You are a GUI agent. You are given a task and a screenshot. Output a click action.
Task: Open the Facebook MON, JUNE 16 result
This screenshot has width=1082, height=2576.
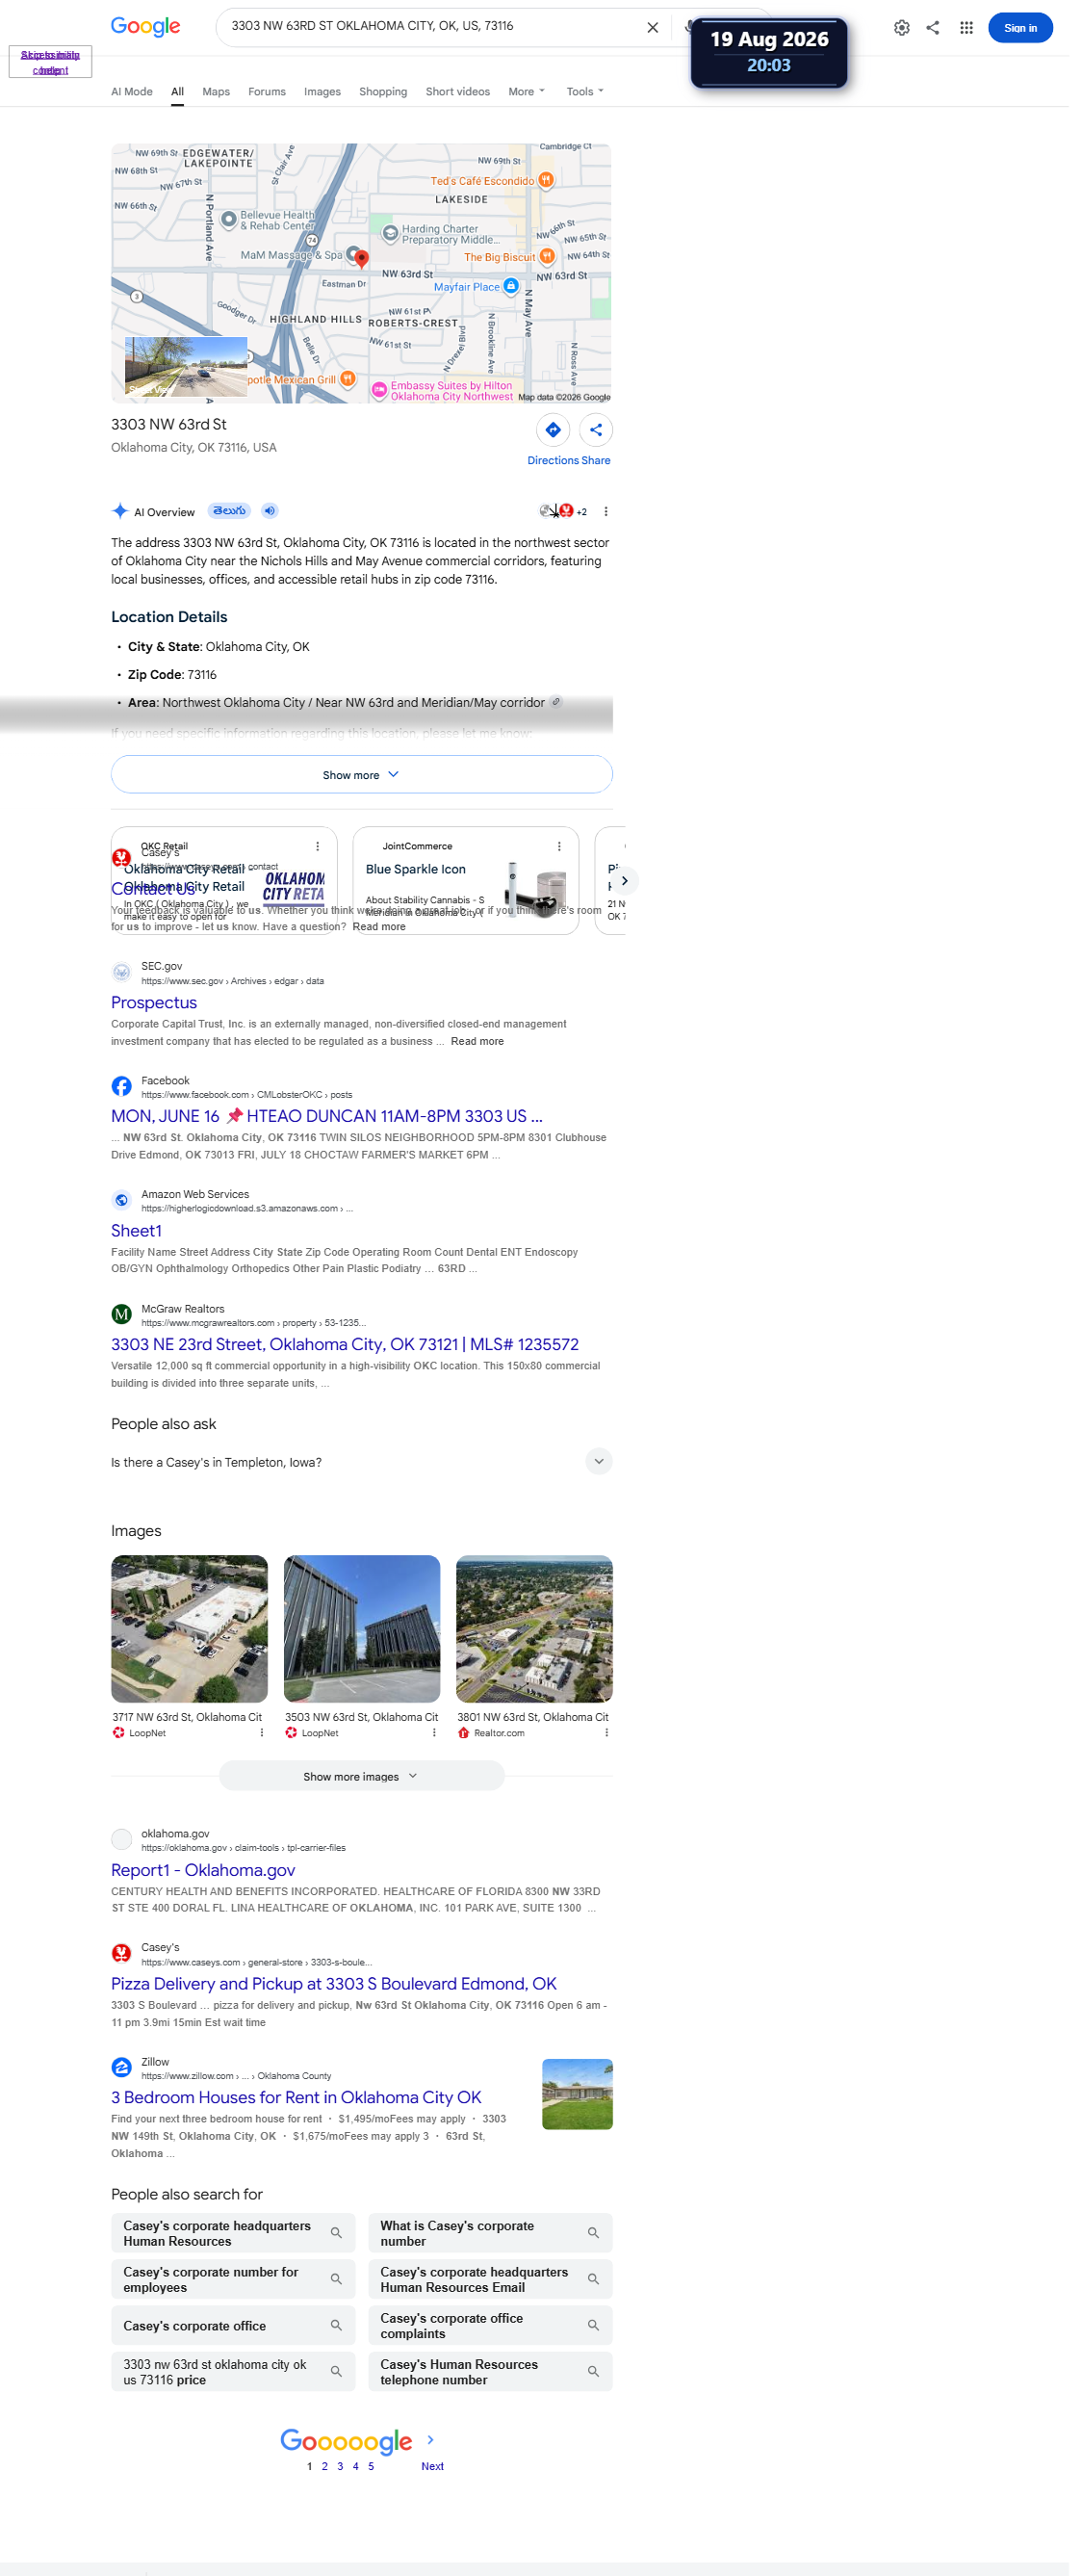[327, 1117]
